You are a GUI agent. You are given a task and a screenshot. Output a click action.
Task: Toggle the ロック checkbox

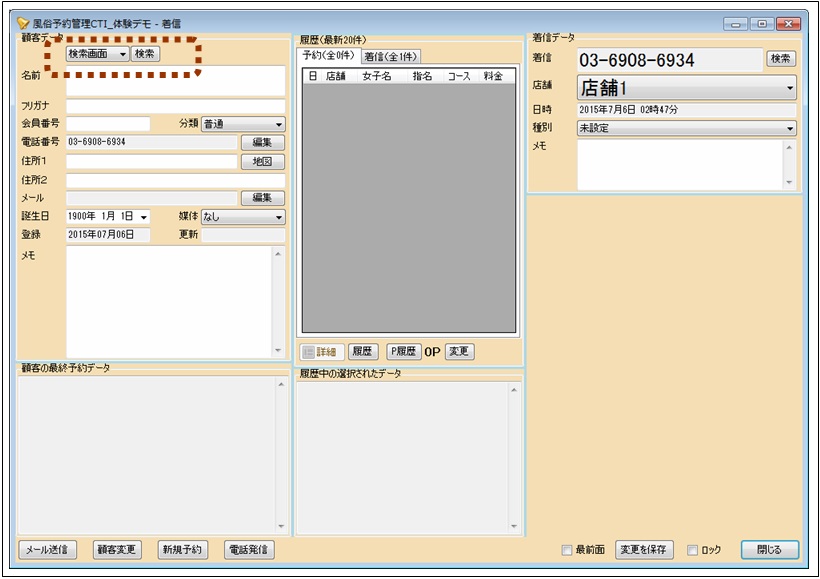tap(693, 550)
